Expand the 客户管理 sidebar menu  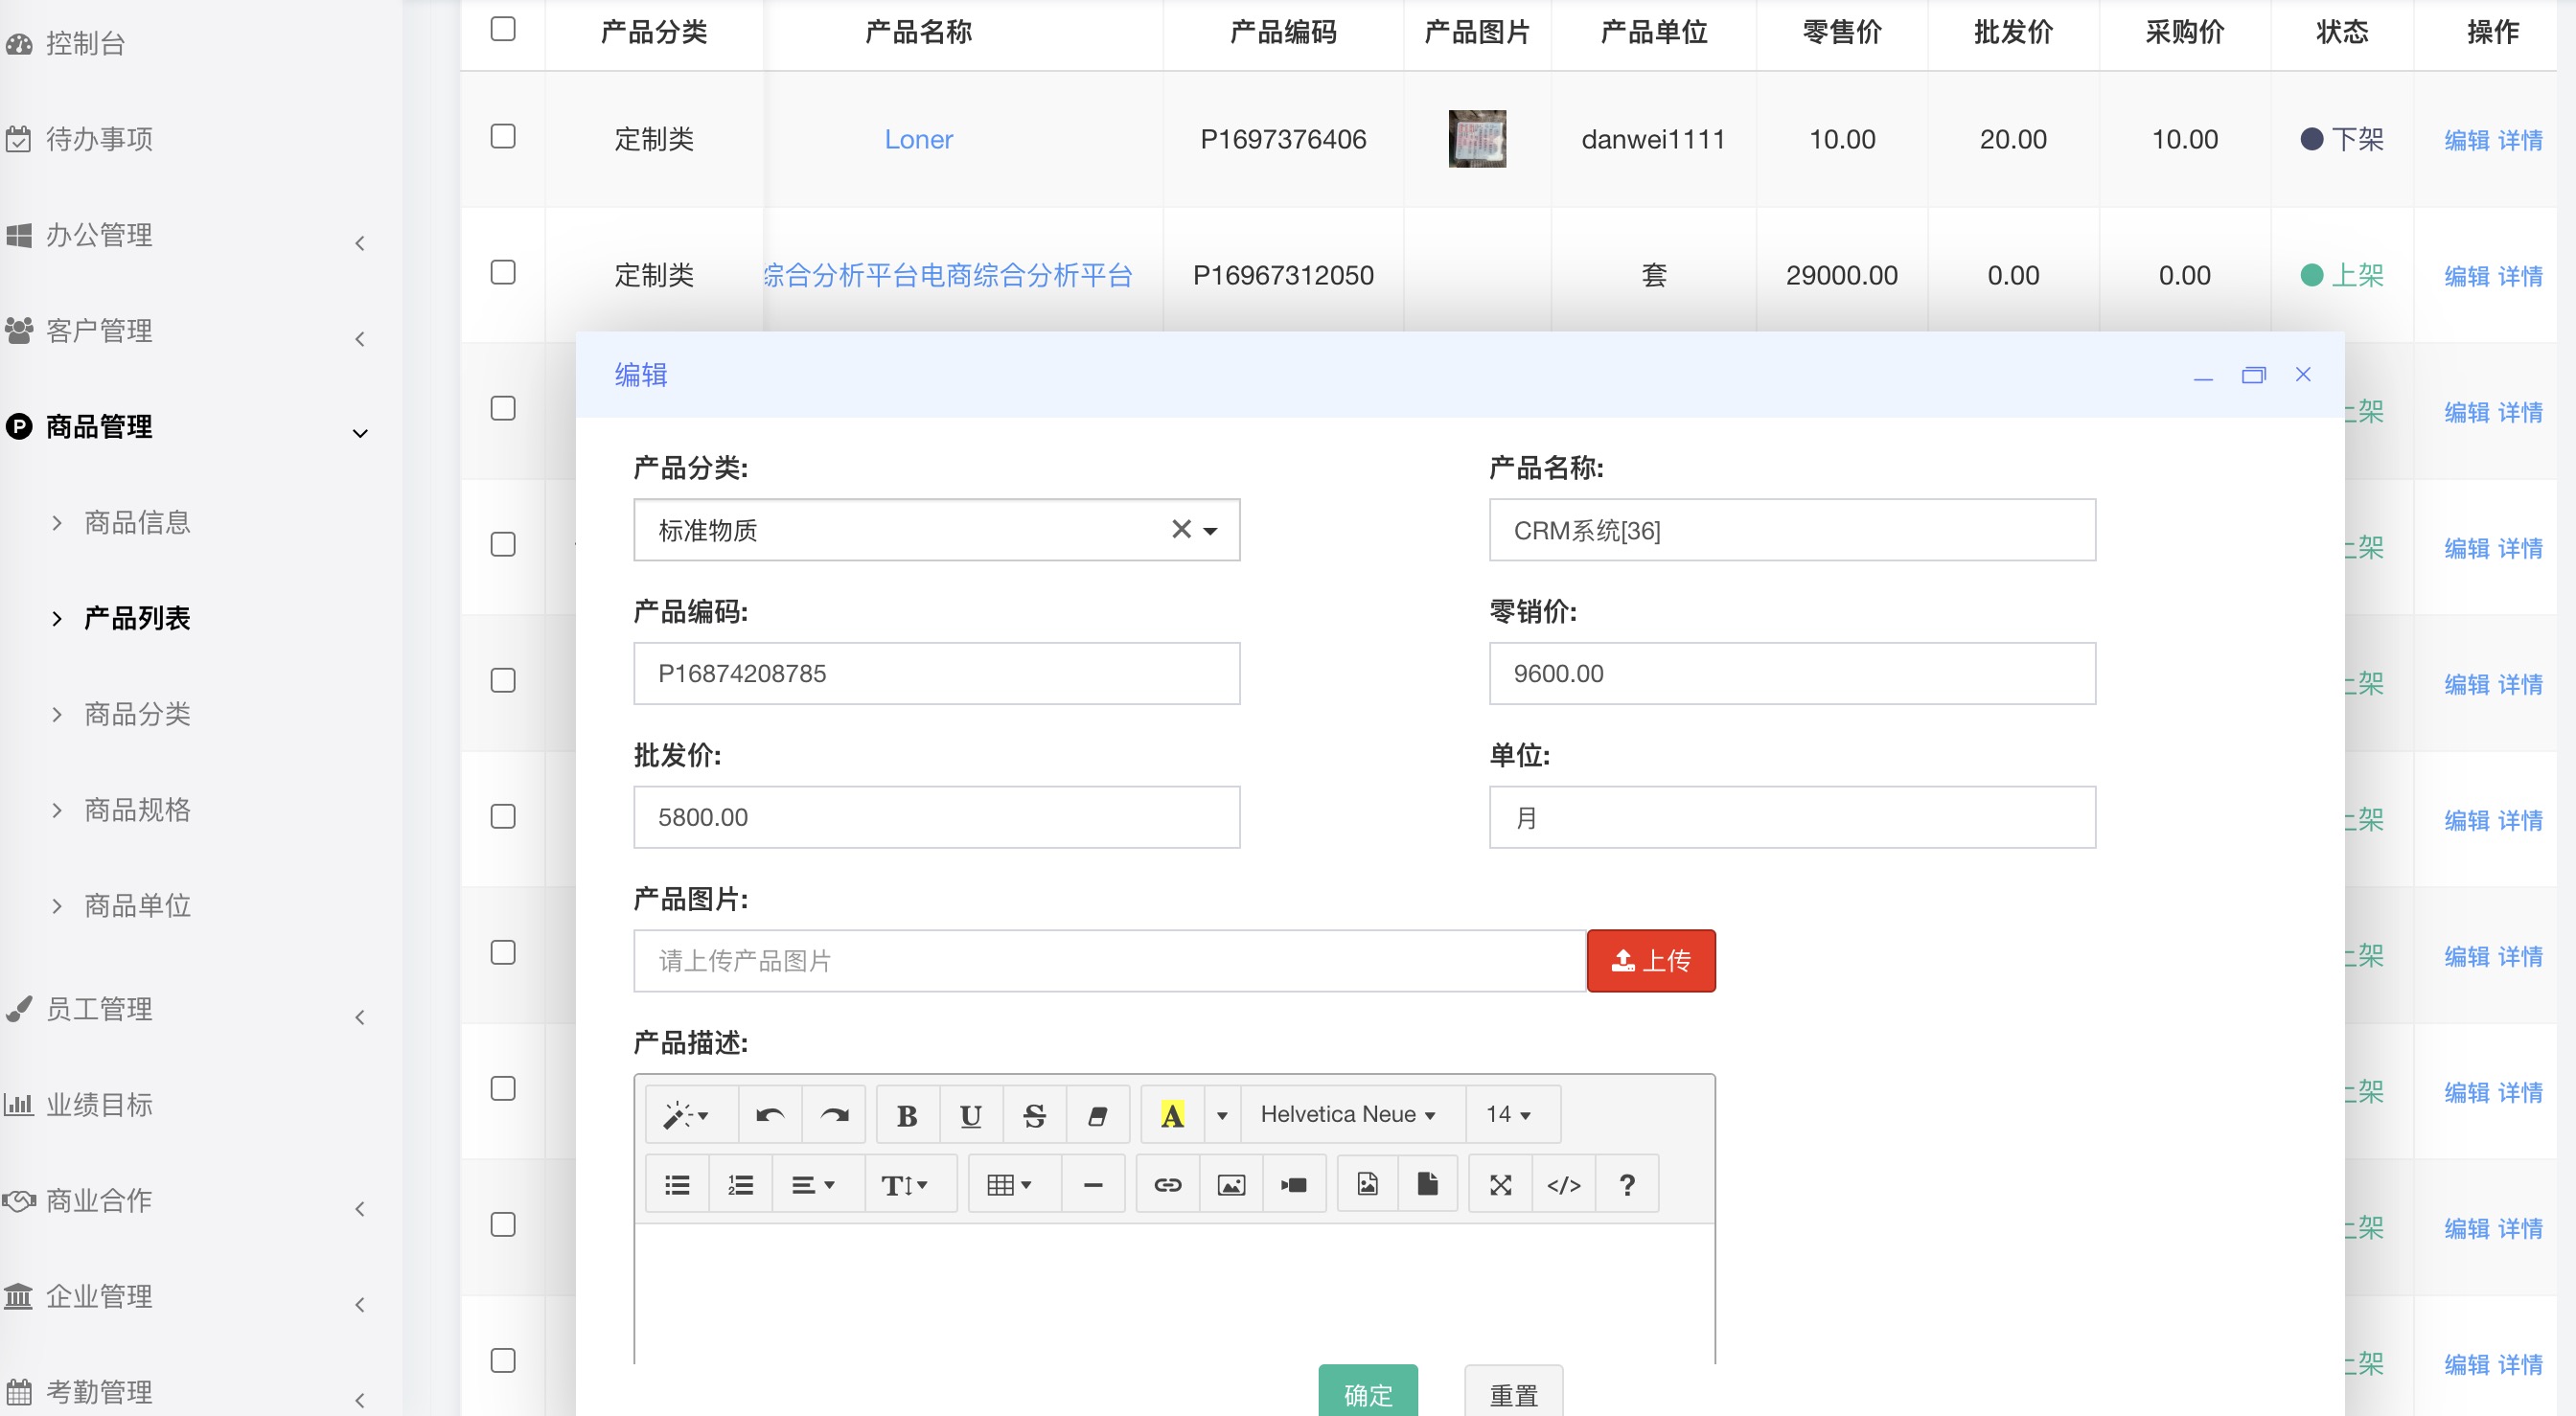(100, 331)
